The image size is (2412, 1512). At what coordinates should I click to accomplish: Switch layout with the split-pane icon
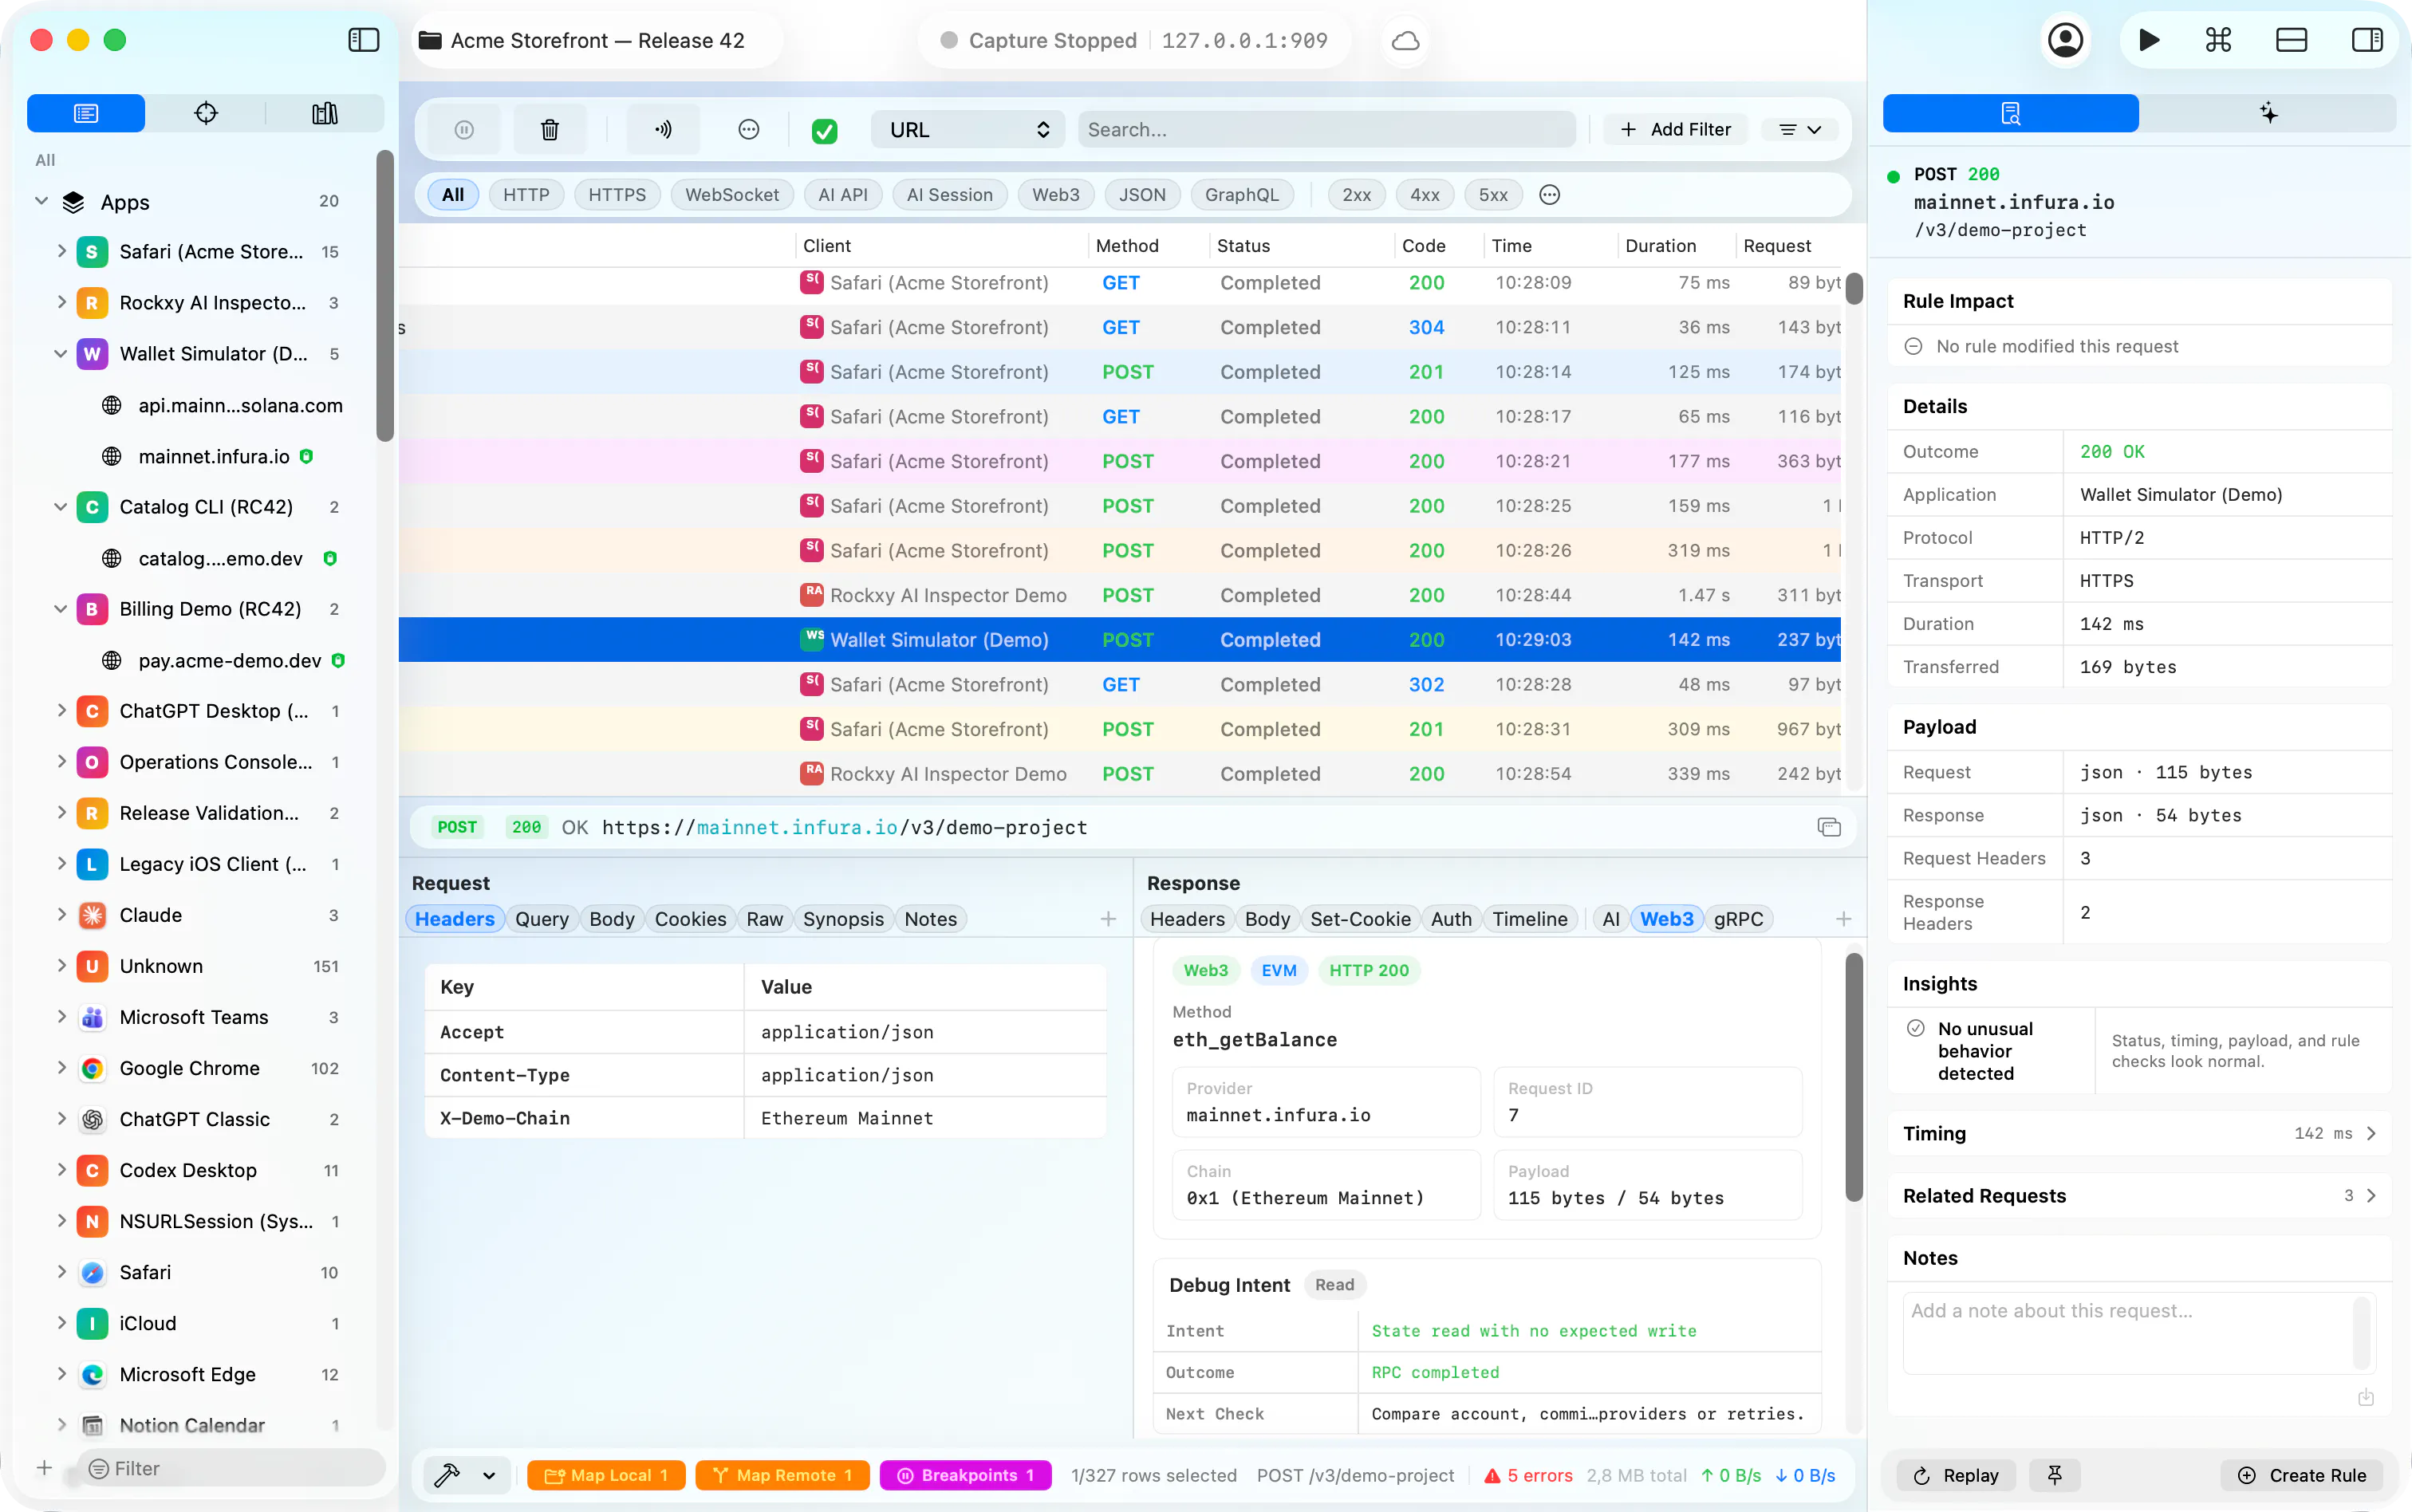(2291, 40)
